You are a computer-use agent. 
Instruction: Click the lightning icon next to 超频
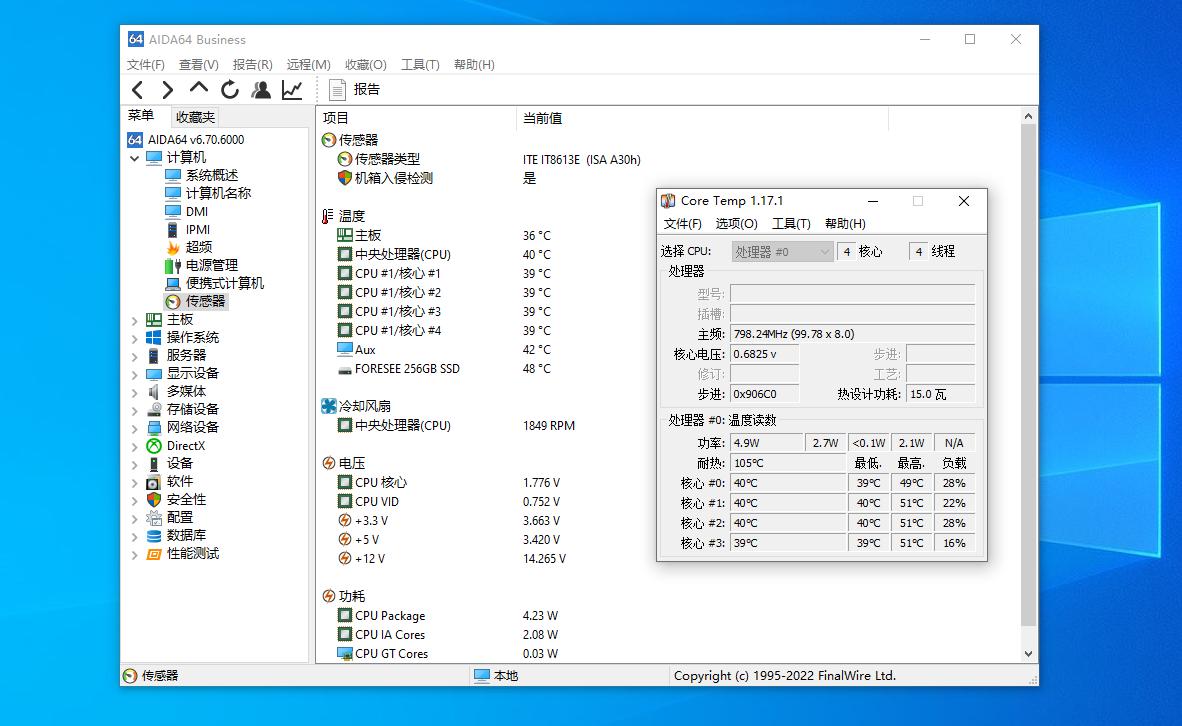(x=172, y=247)
